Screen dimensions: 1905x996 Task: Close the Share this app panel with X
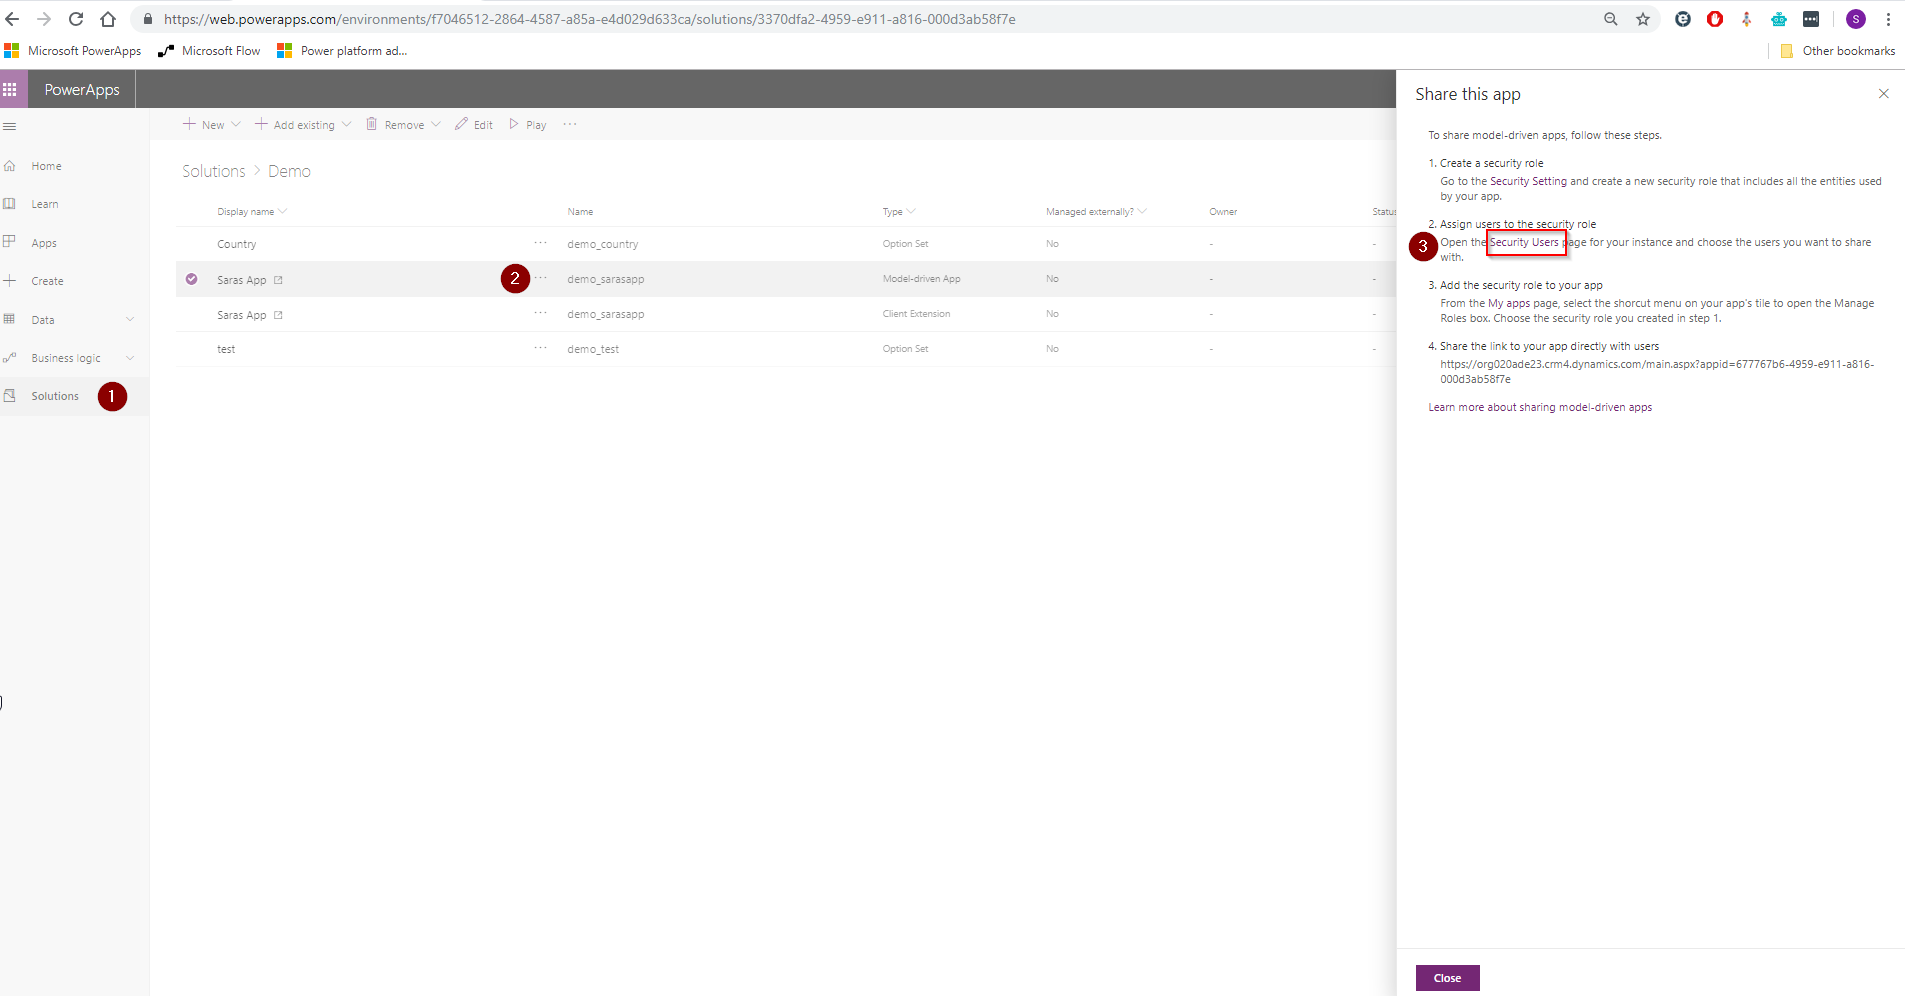coord(1883,94)
